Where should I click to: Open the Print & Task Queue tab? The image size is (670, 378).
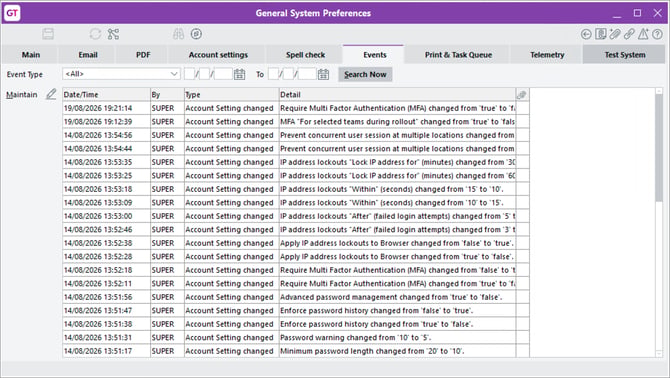click(458, 55)
